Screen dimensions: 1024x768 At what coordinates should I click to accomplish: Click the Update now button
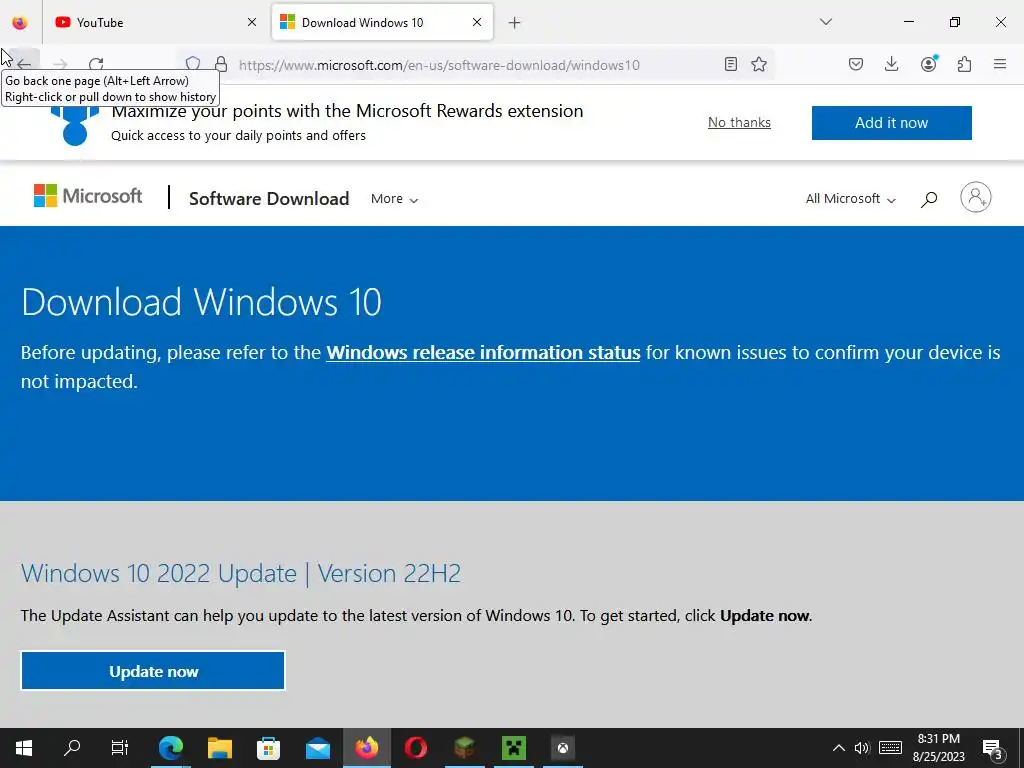point(153,671)
